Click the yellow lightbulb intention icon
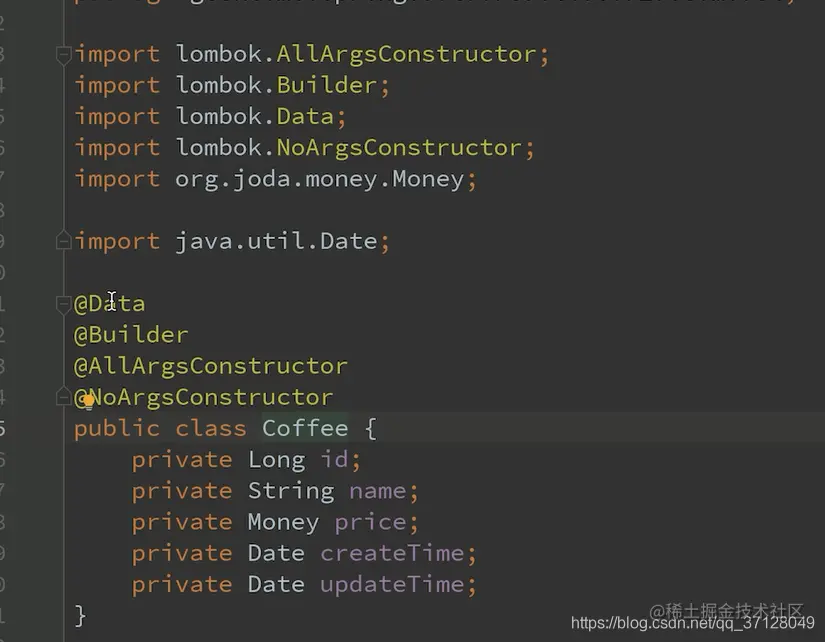The height and width of the screenshot is (642, 825). point(88,400)
